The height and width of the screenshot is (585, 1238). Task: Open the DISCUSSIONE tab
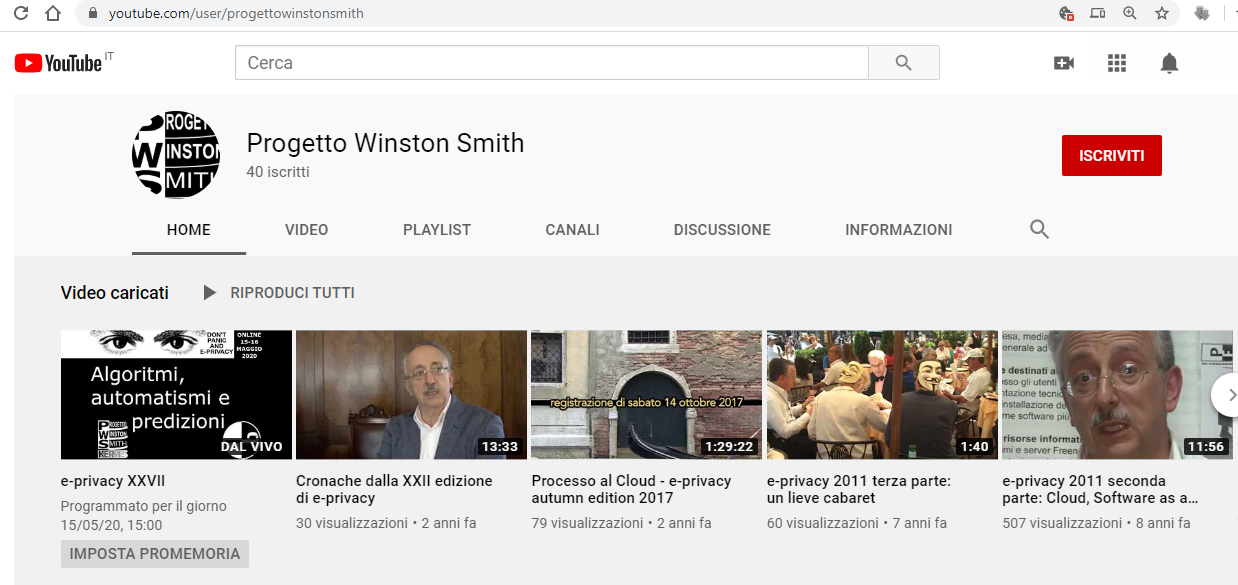click(722, 230)
